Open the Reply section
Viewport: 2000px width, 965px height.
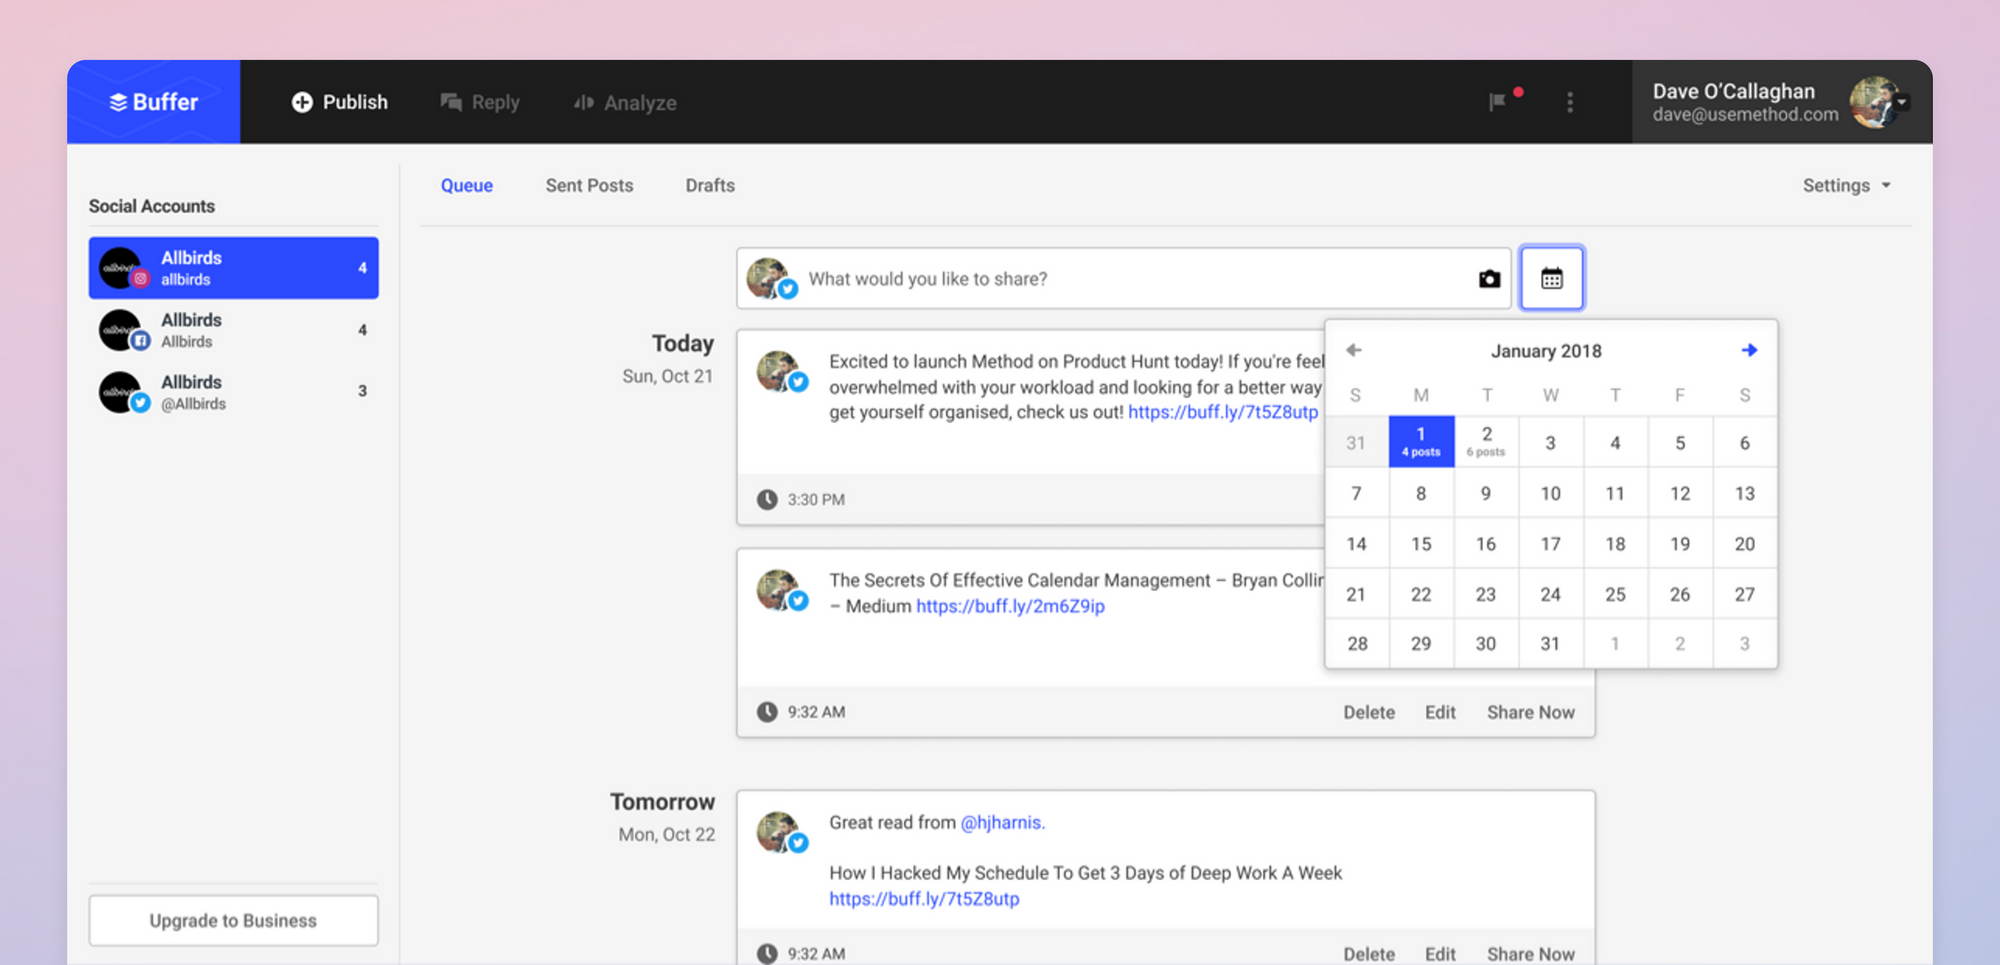480,102
